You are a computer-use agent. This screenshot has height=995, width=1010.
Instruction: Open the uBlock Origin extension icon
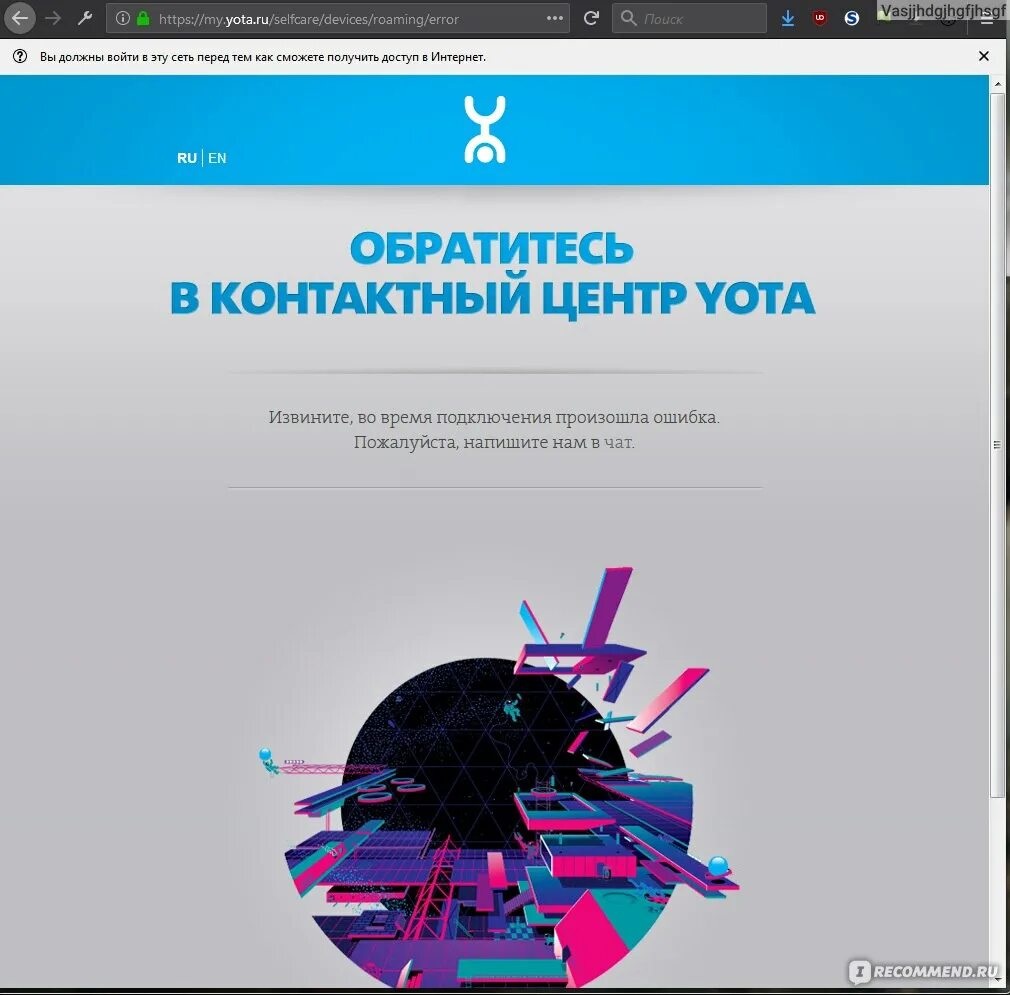coord(819,19)
